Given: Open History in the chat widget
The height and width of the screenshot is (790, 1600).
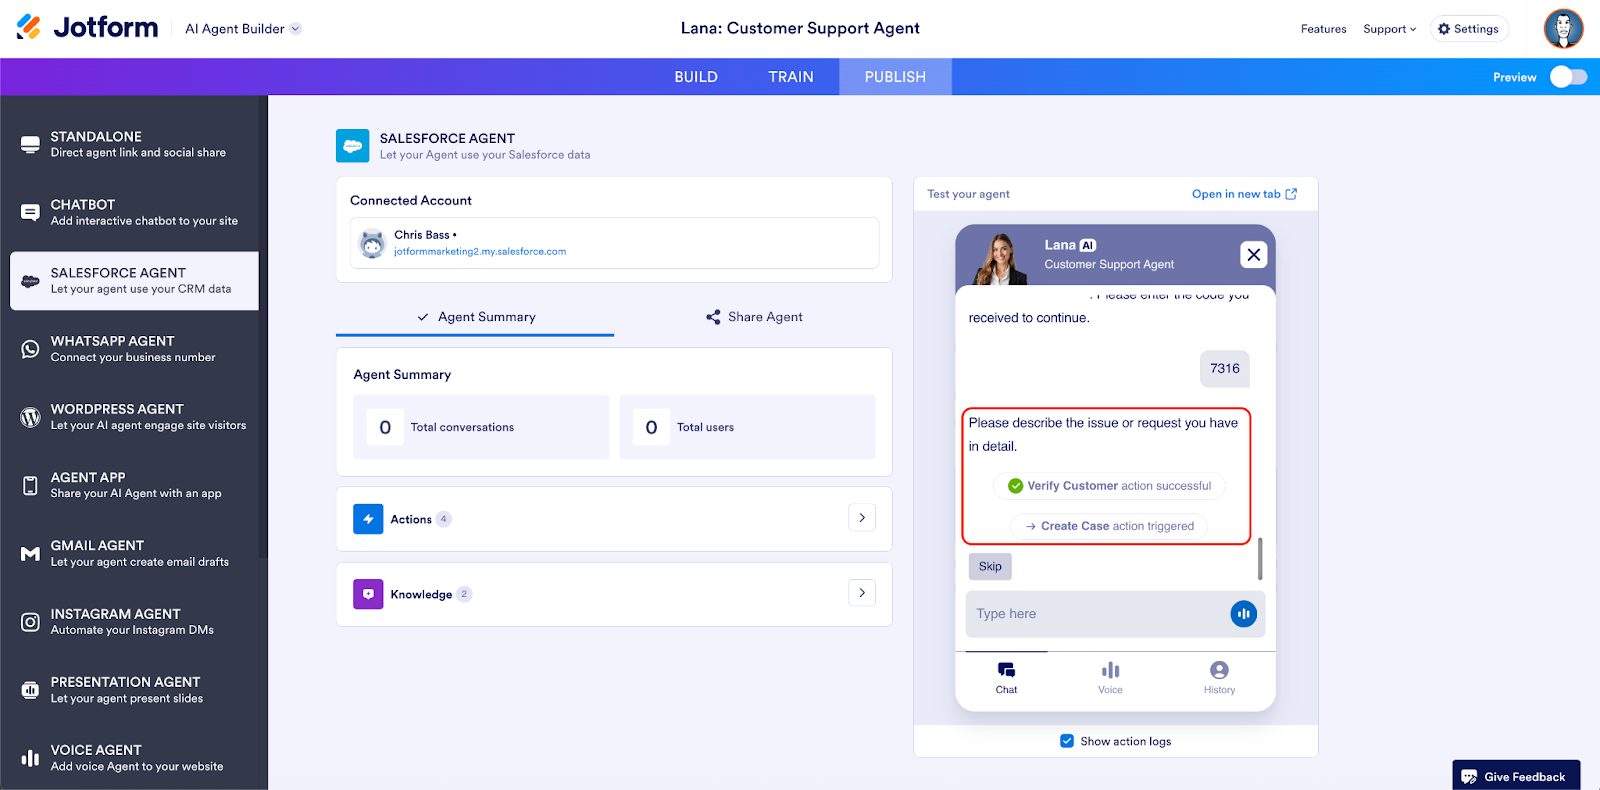Looking at the screenshot, I should click(1219, 677).
